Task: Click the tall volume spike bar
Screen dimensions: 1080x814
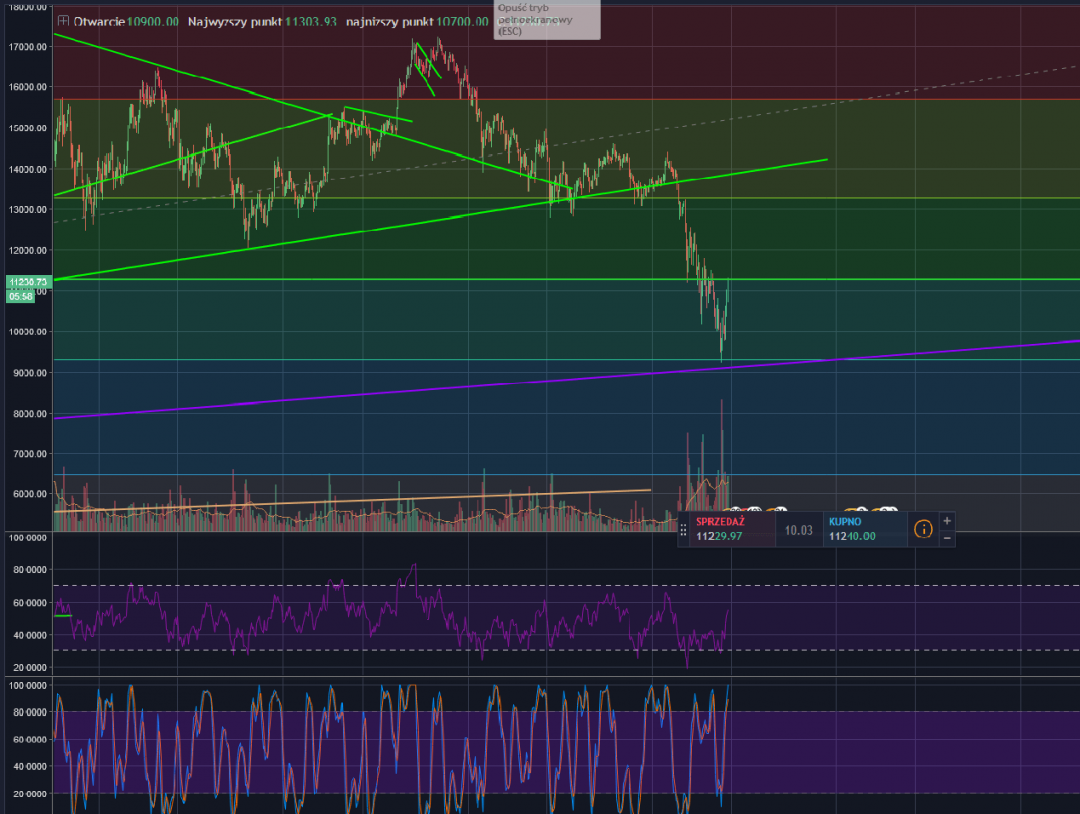Action: point(721,440)
